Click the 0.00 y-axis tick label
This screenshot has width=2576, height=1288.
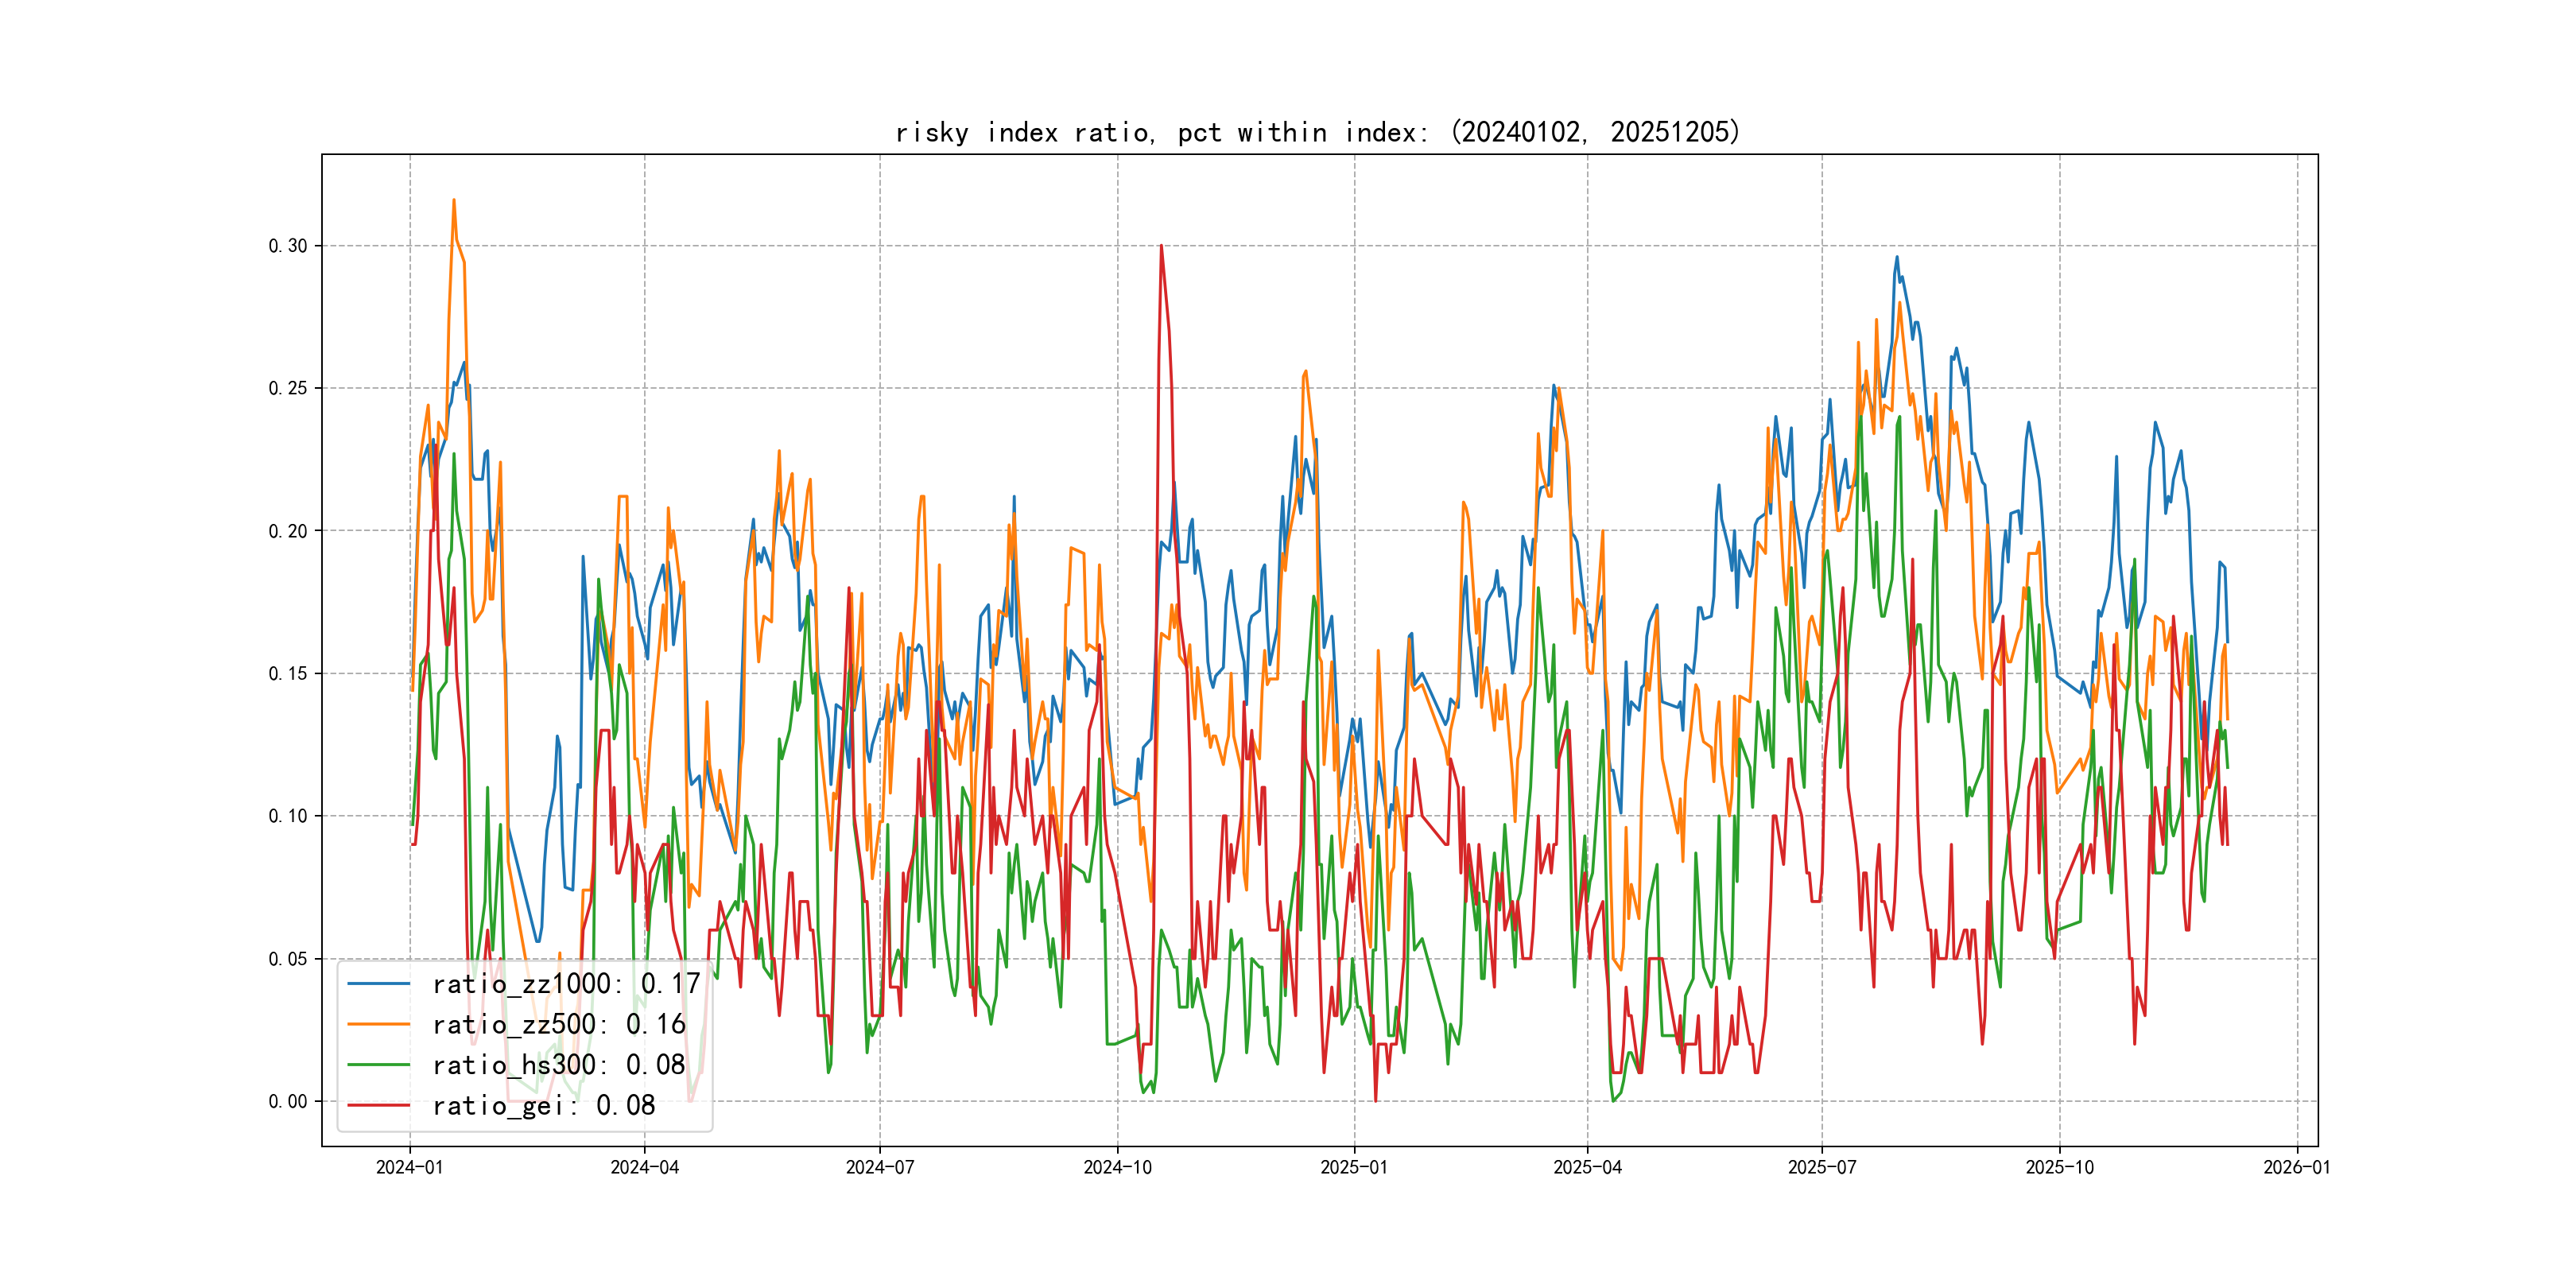[x=288, y=1101]
